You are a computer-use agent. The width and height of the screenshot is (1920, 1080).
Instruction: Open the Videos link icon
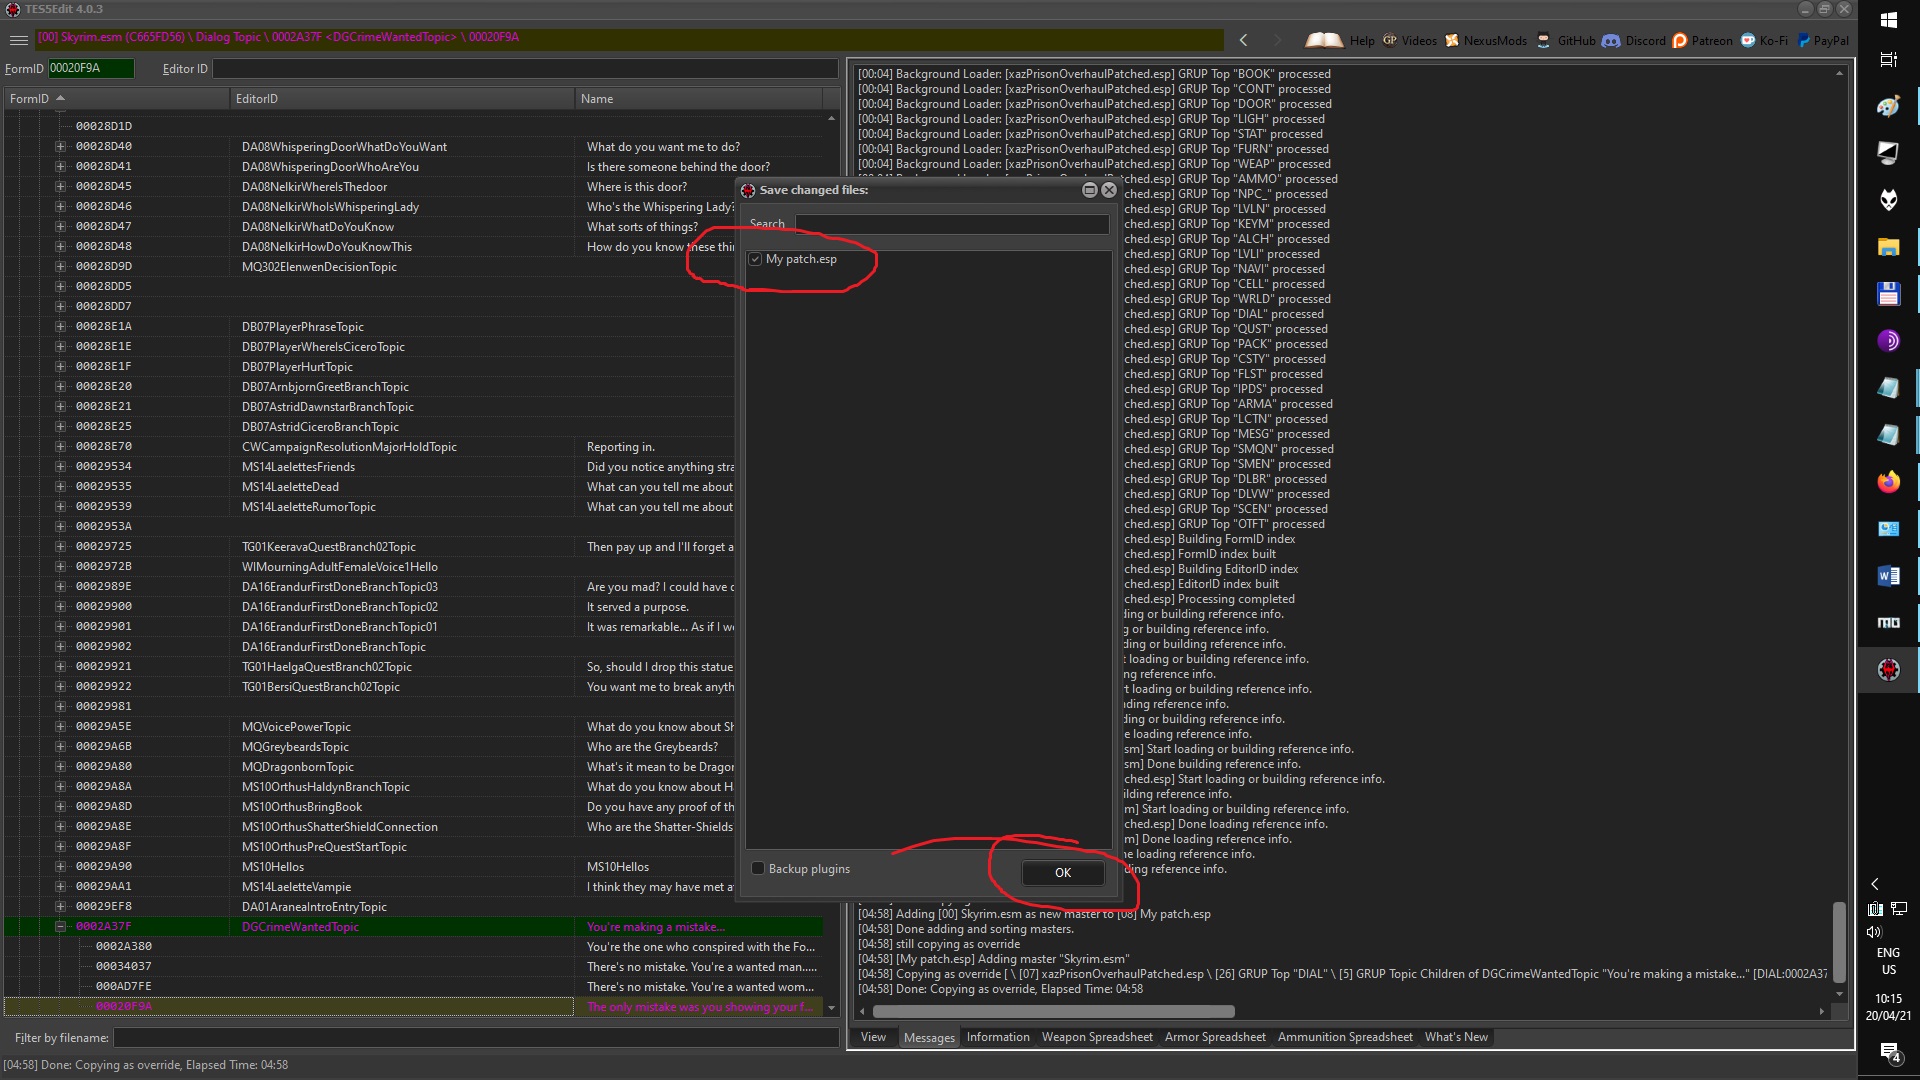coord(1390,41)
